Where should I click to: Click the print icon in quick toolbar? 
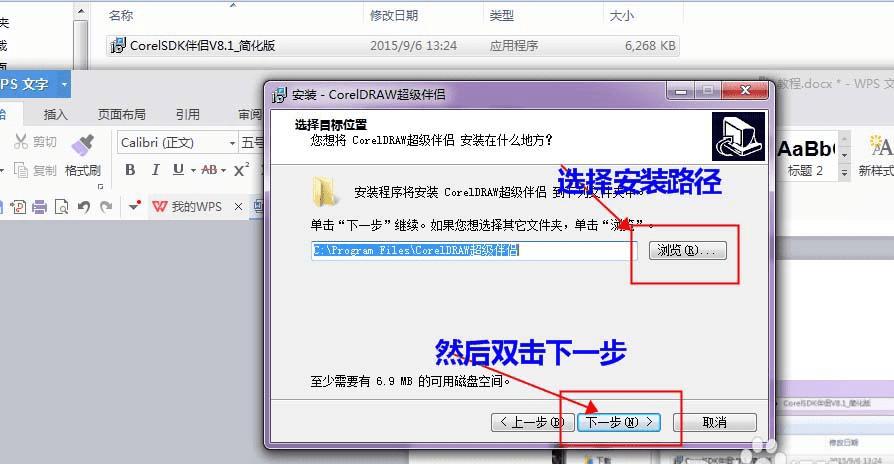point(39,207)
